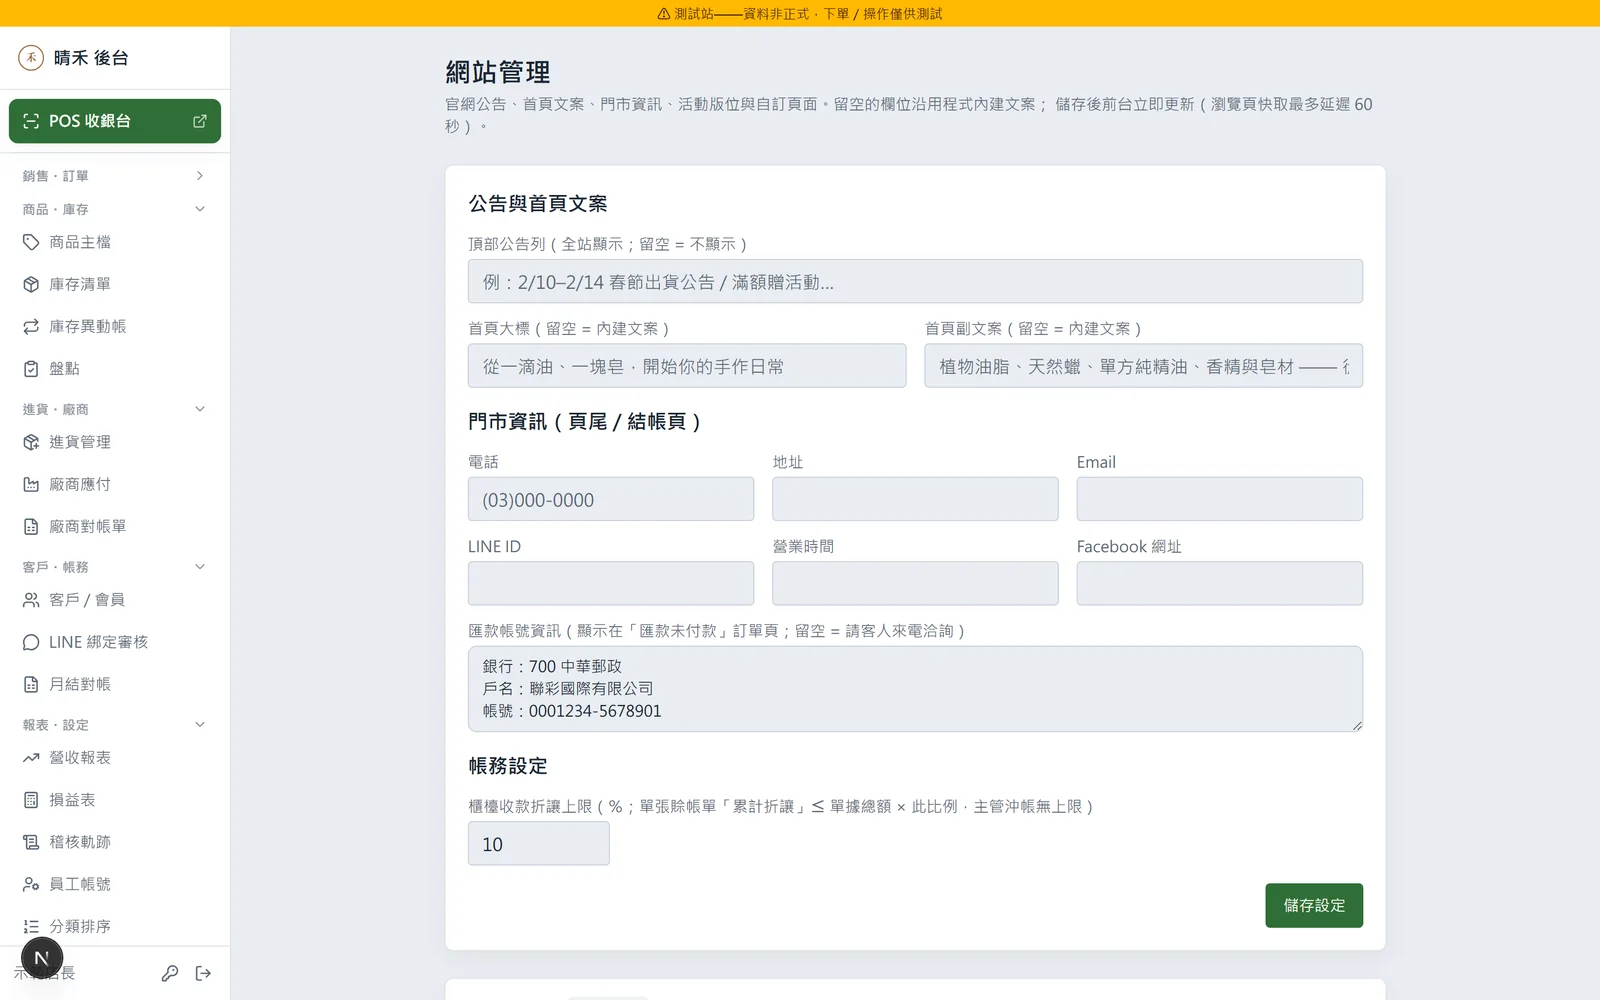
Task: Click the logout icon at sidebar bottom
Action: [203, 973]
